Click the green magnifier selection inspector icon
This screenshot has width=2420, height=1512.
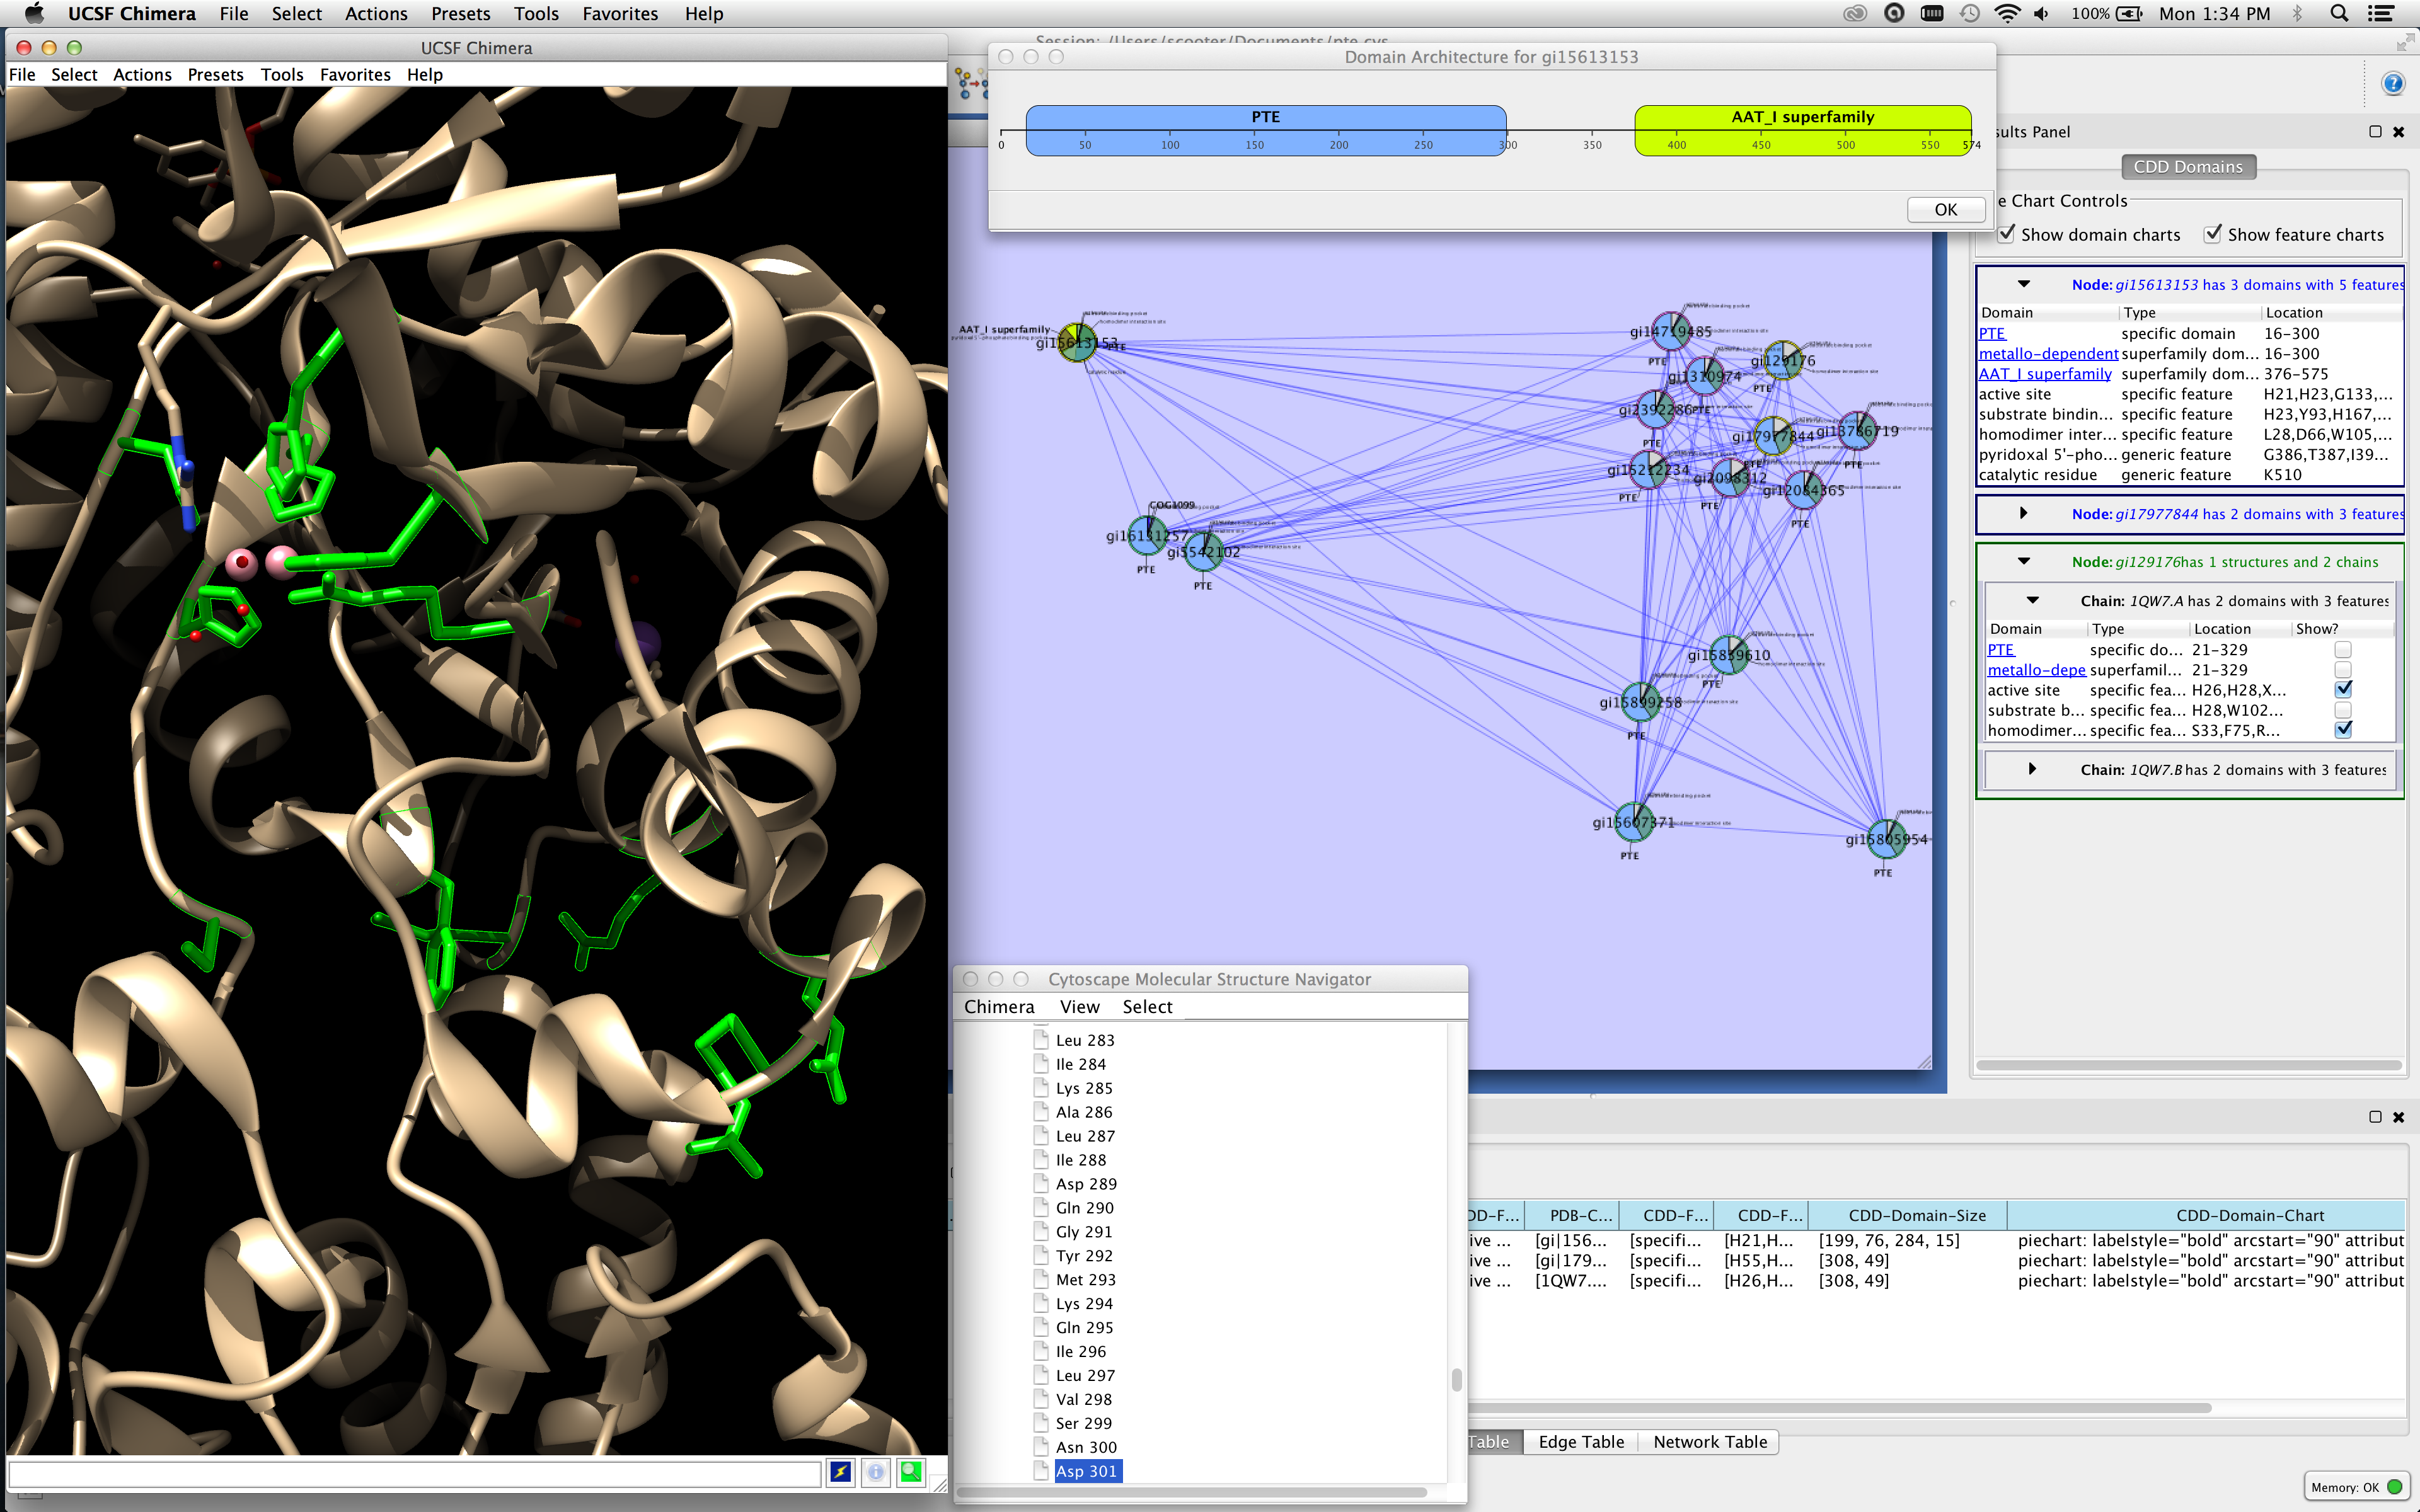[x=910, y=1471]
